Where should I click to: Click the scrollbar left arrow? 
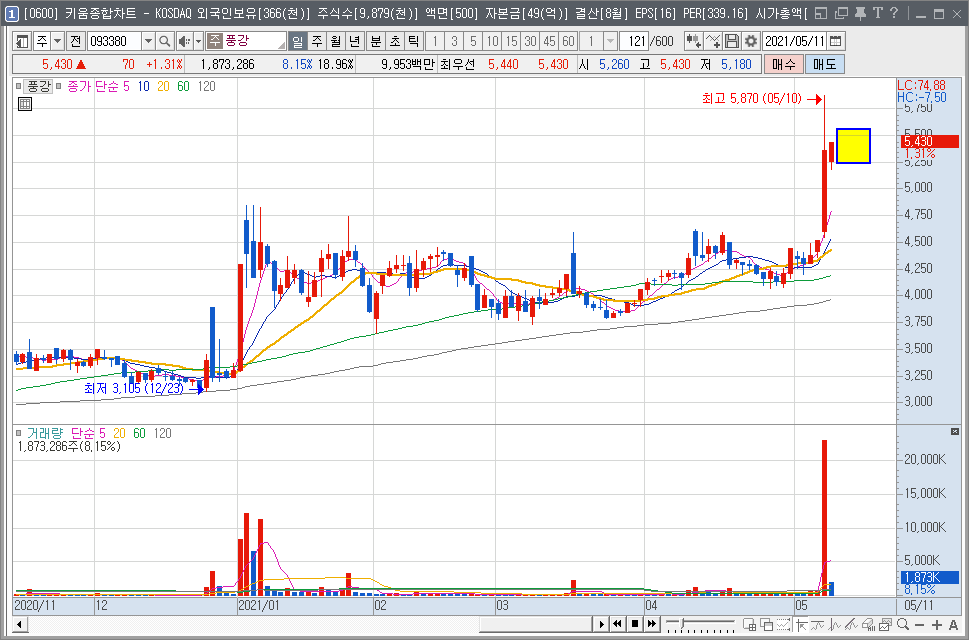tap(20, 625)
